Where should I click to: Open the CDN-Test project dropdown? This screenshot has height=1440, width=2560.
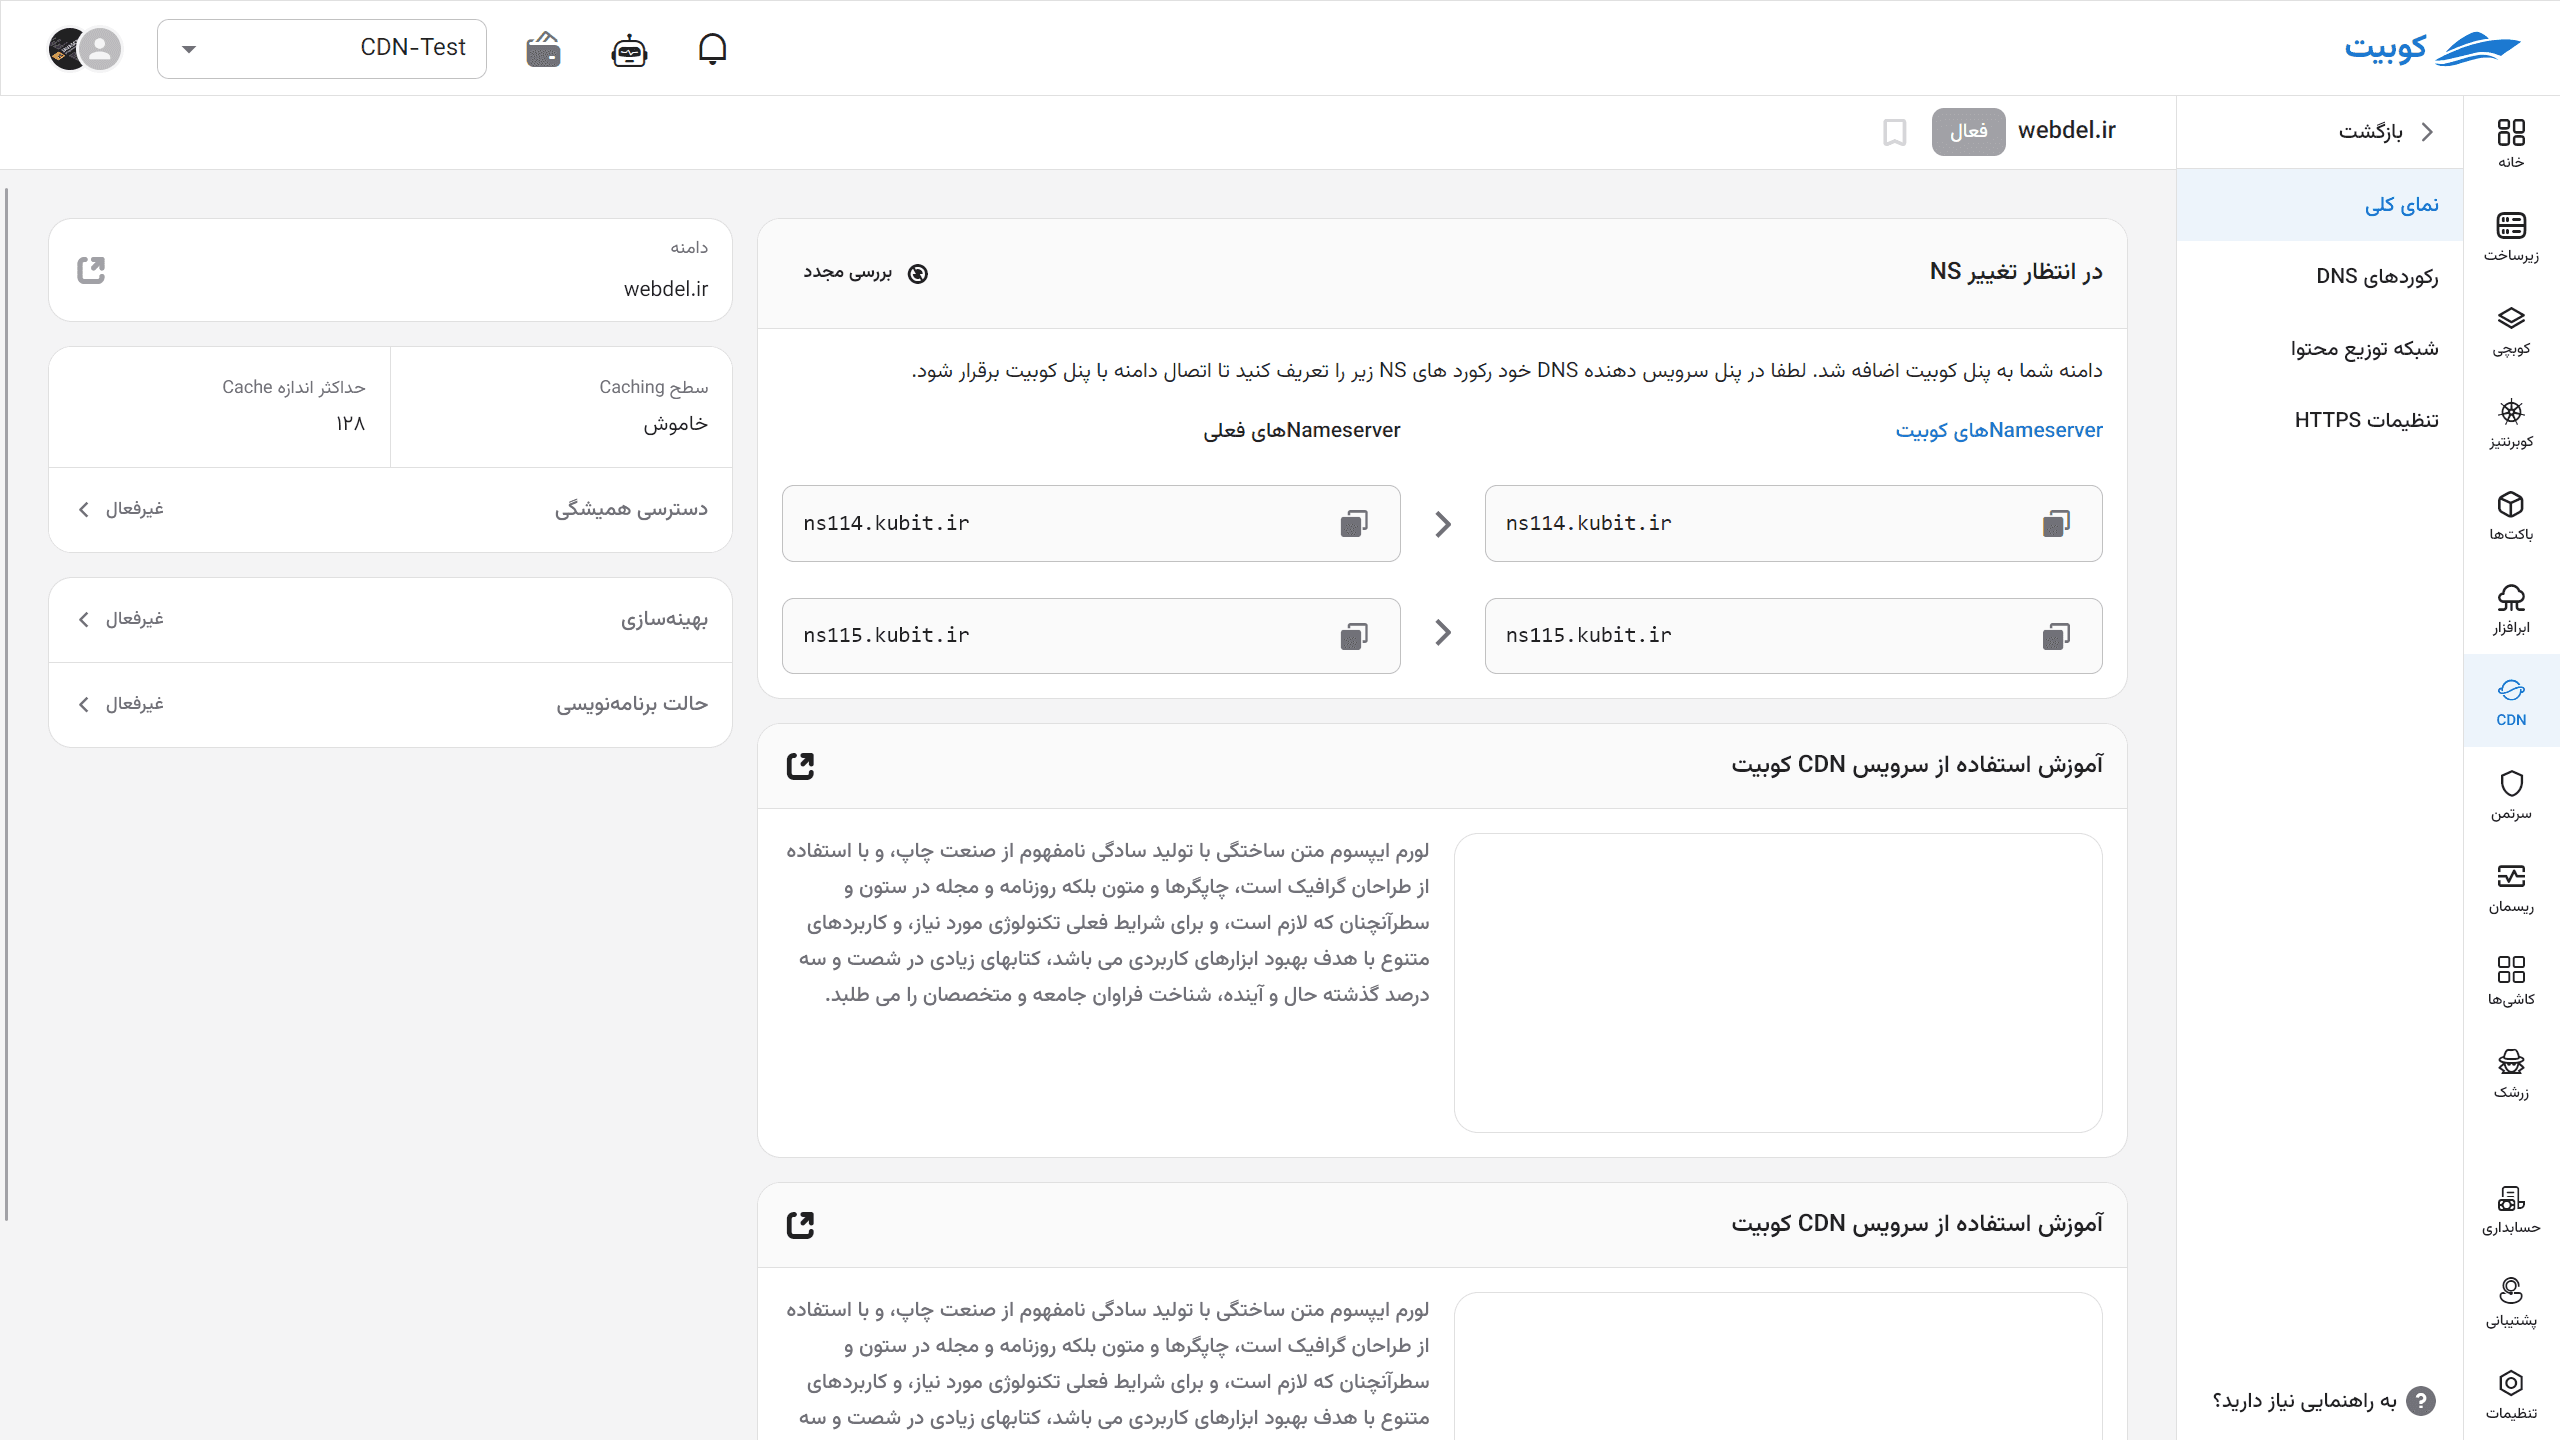[322, 48]
